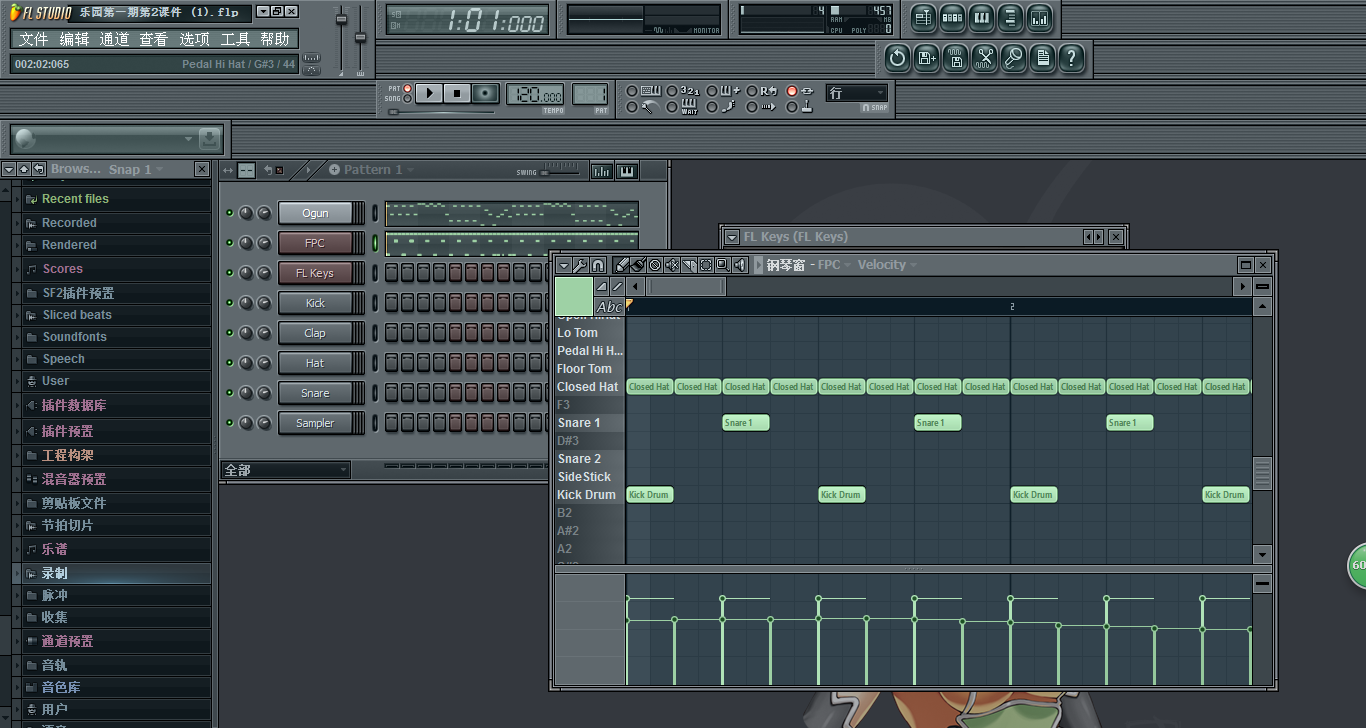Open the FPC channel target dropdown
This screenshot has height=728, width=1366.
tap(834, 265)
